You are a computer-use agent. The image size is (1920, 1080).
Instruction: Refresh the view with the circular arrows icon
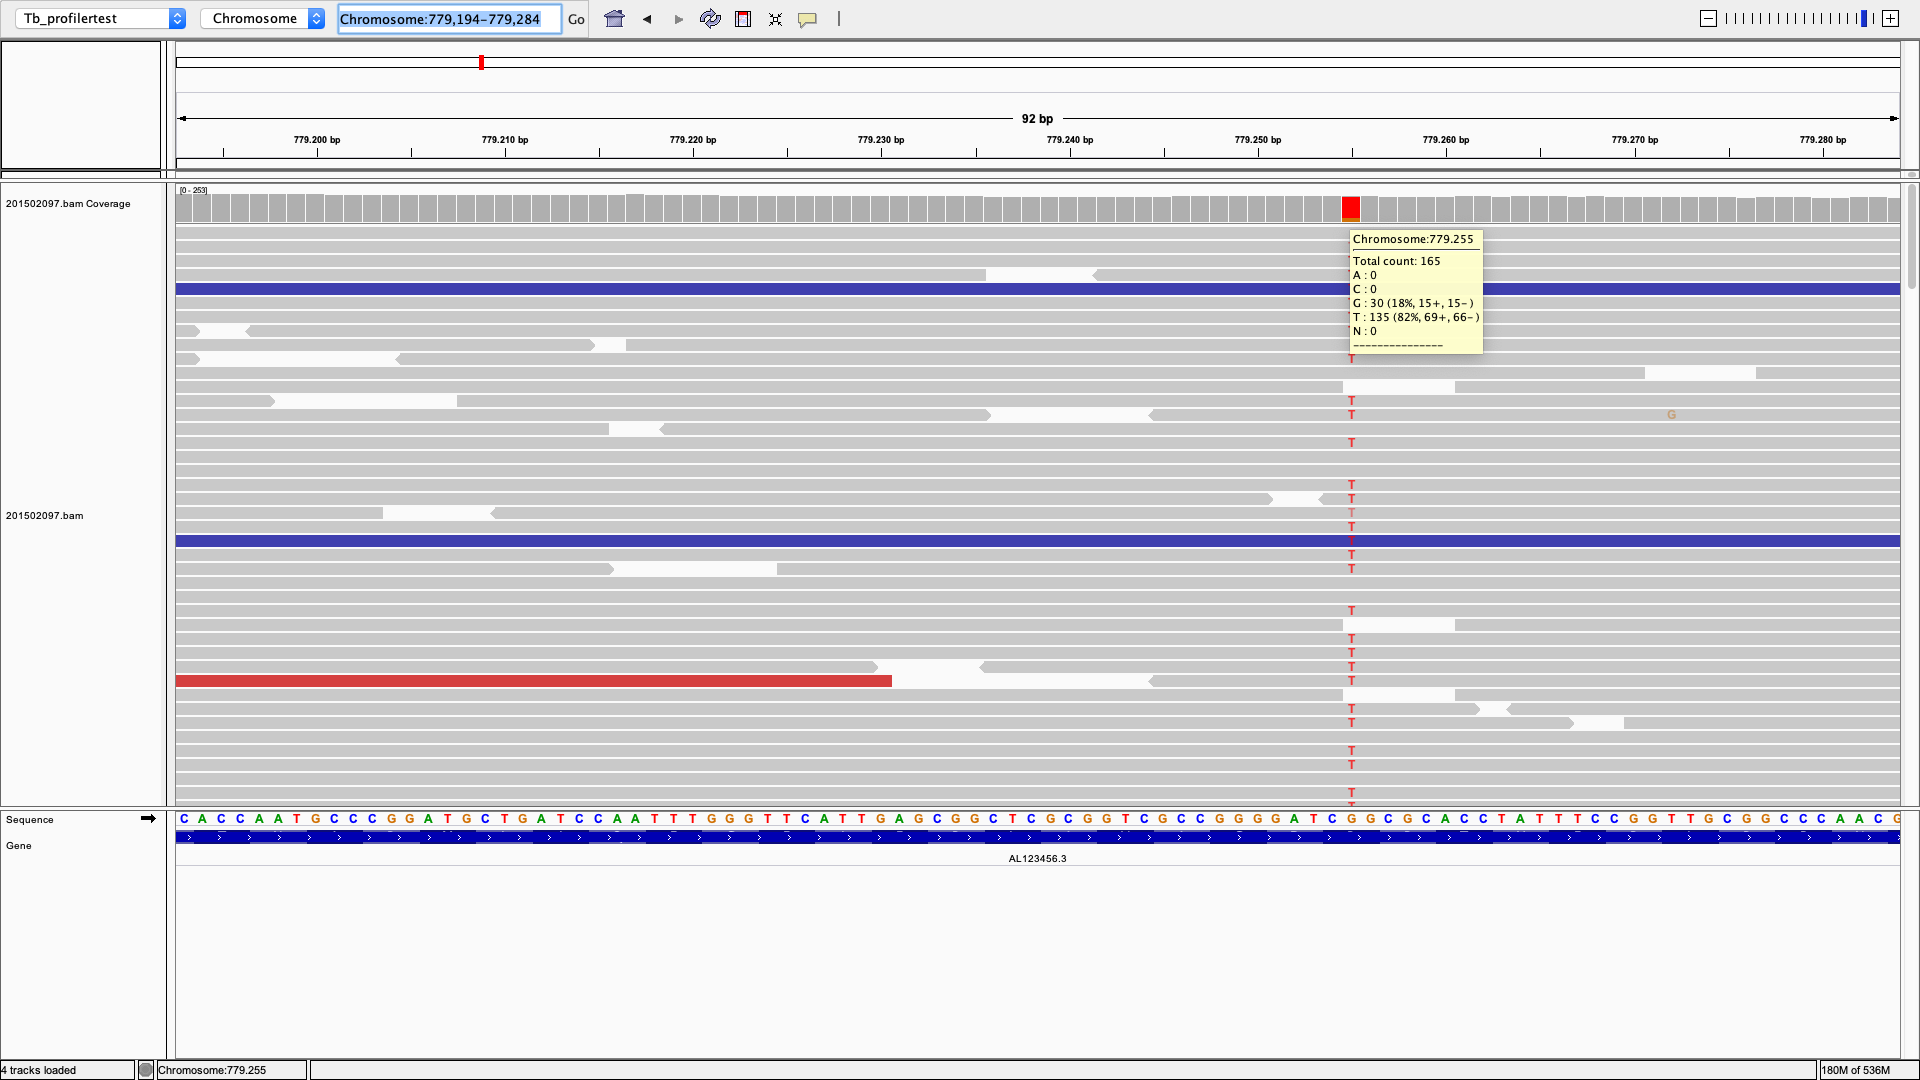click(710, 19)
